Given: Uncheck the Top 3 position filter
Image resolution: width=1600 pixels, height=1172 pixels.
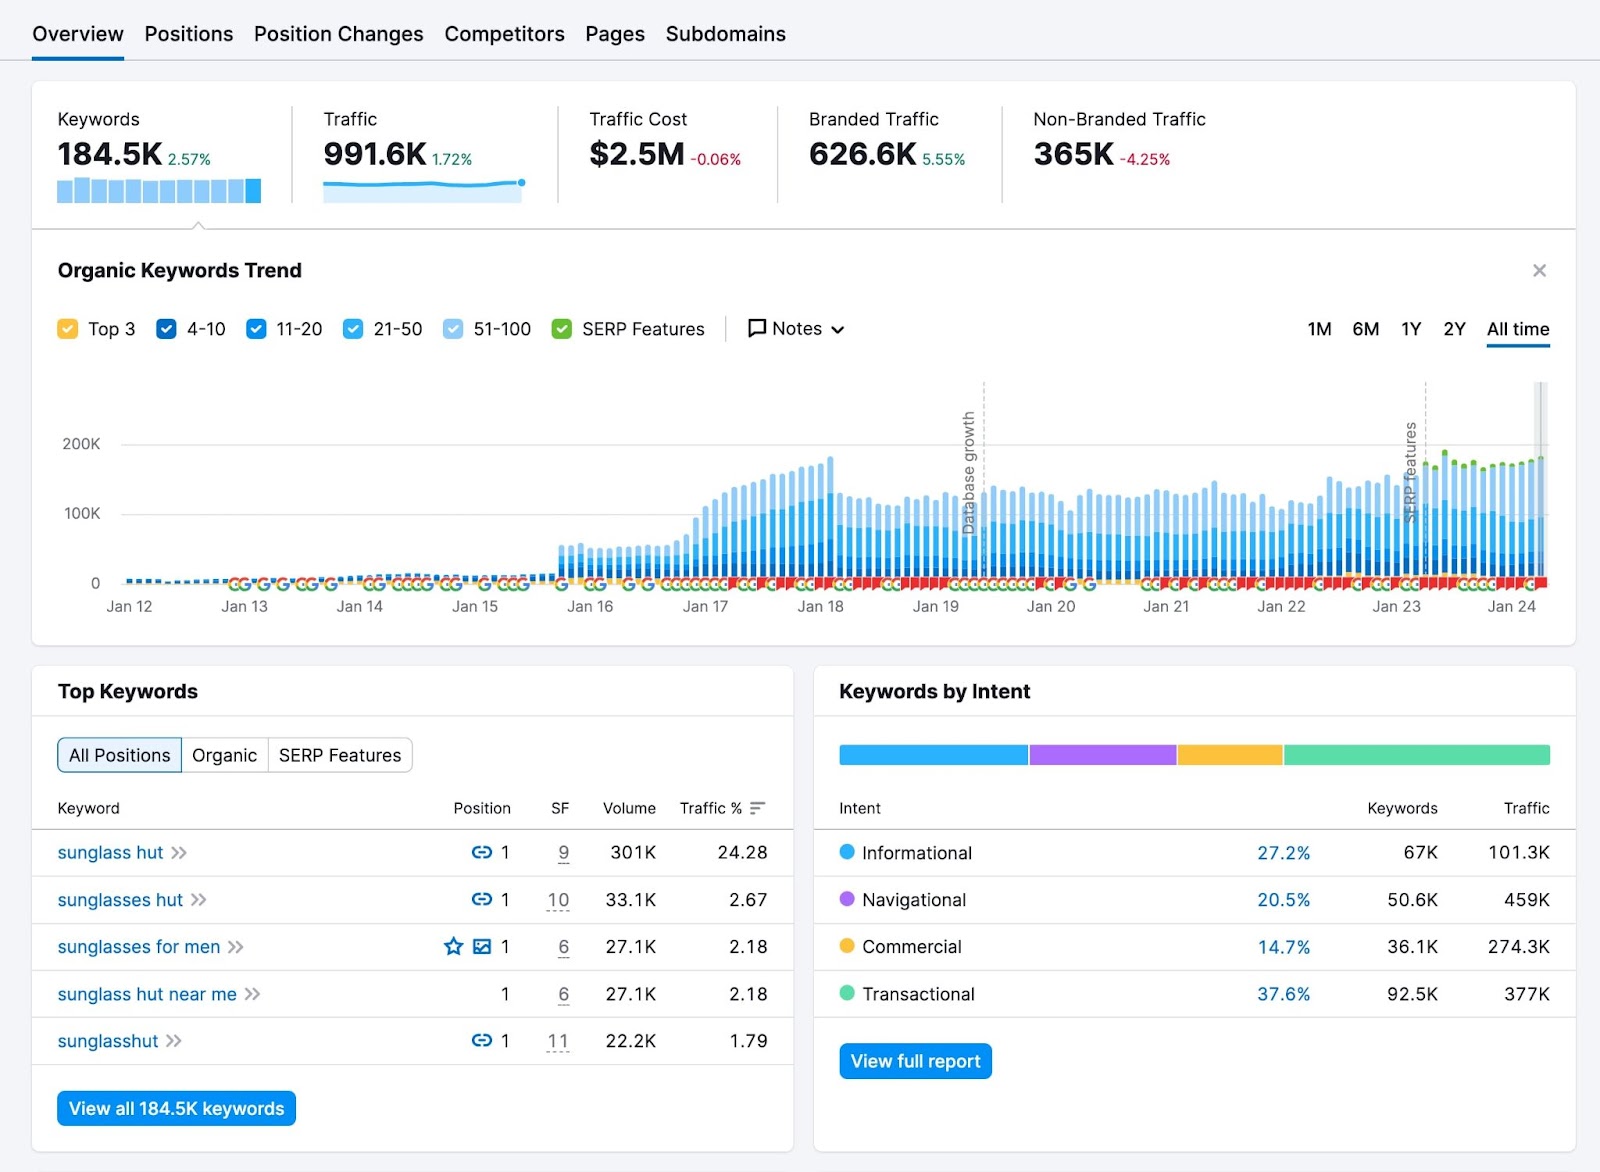Looking at the screenshot, I should pos(66,328).
